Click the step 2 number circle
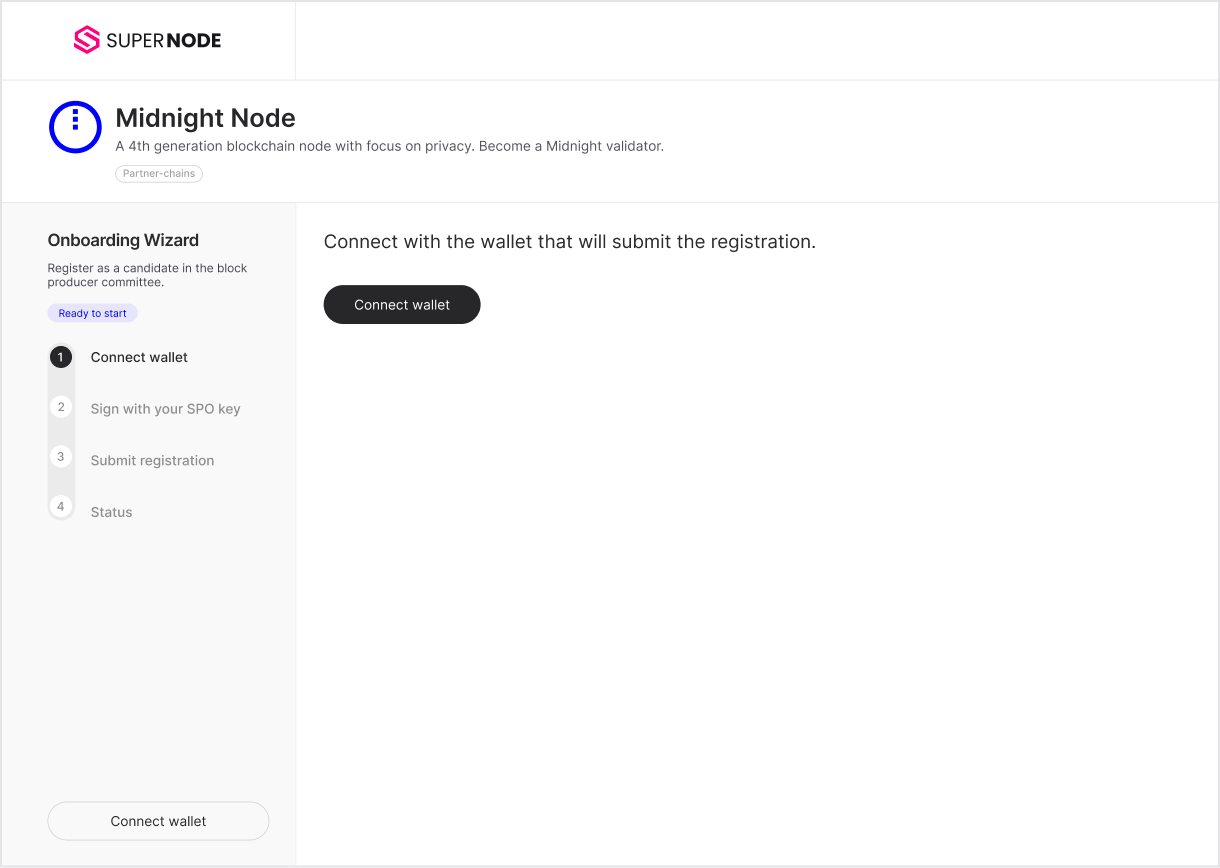This screenshot has height=868, width=1220. 61,408
